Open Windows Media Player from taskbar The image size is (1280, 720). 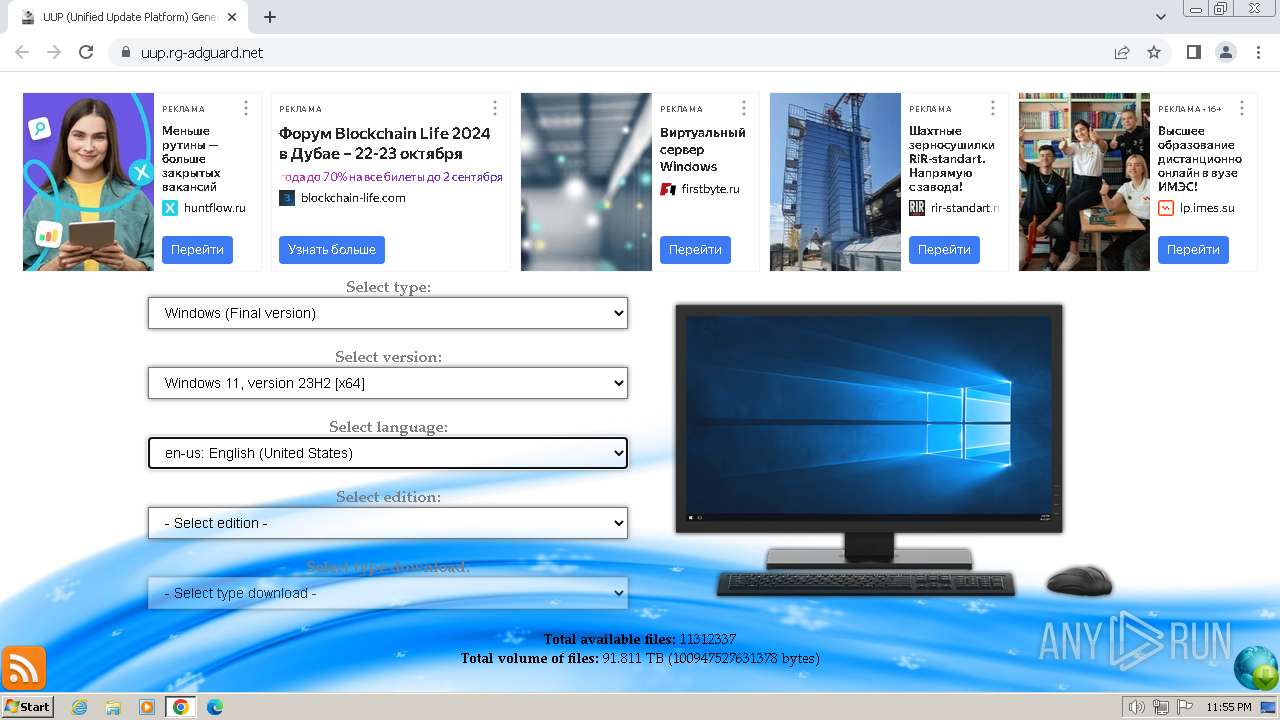147,707
